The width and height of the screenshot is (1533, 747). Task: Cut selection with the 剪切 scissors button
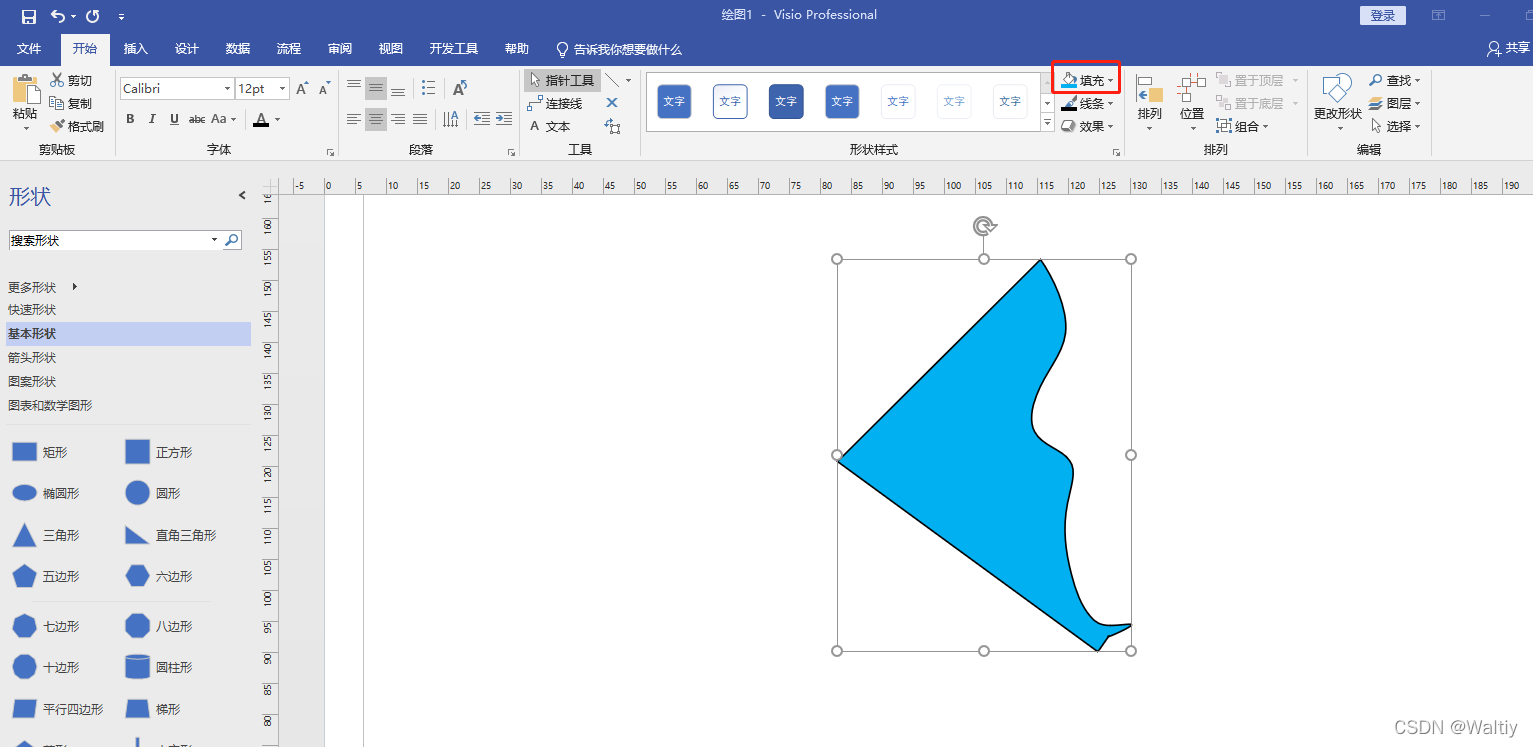pos(70,80)
